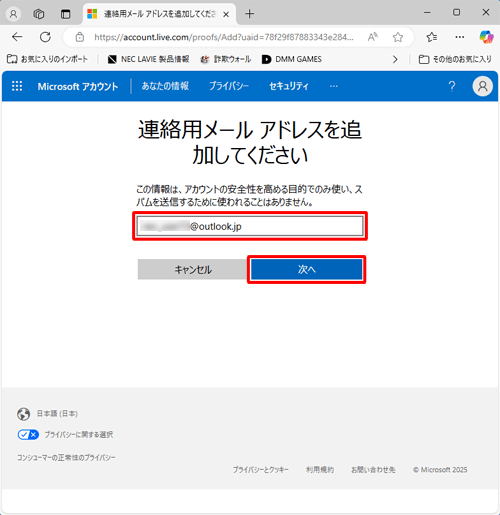The image size is (500, 515).
Task: Reload the page with the refresh icon
Action: [x=45, y=37]
